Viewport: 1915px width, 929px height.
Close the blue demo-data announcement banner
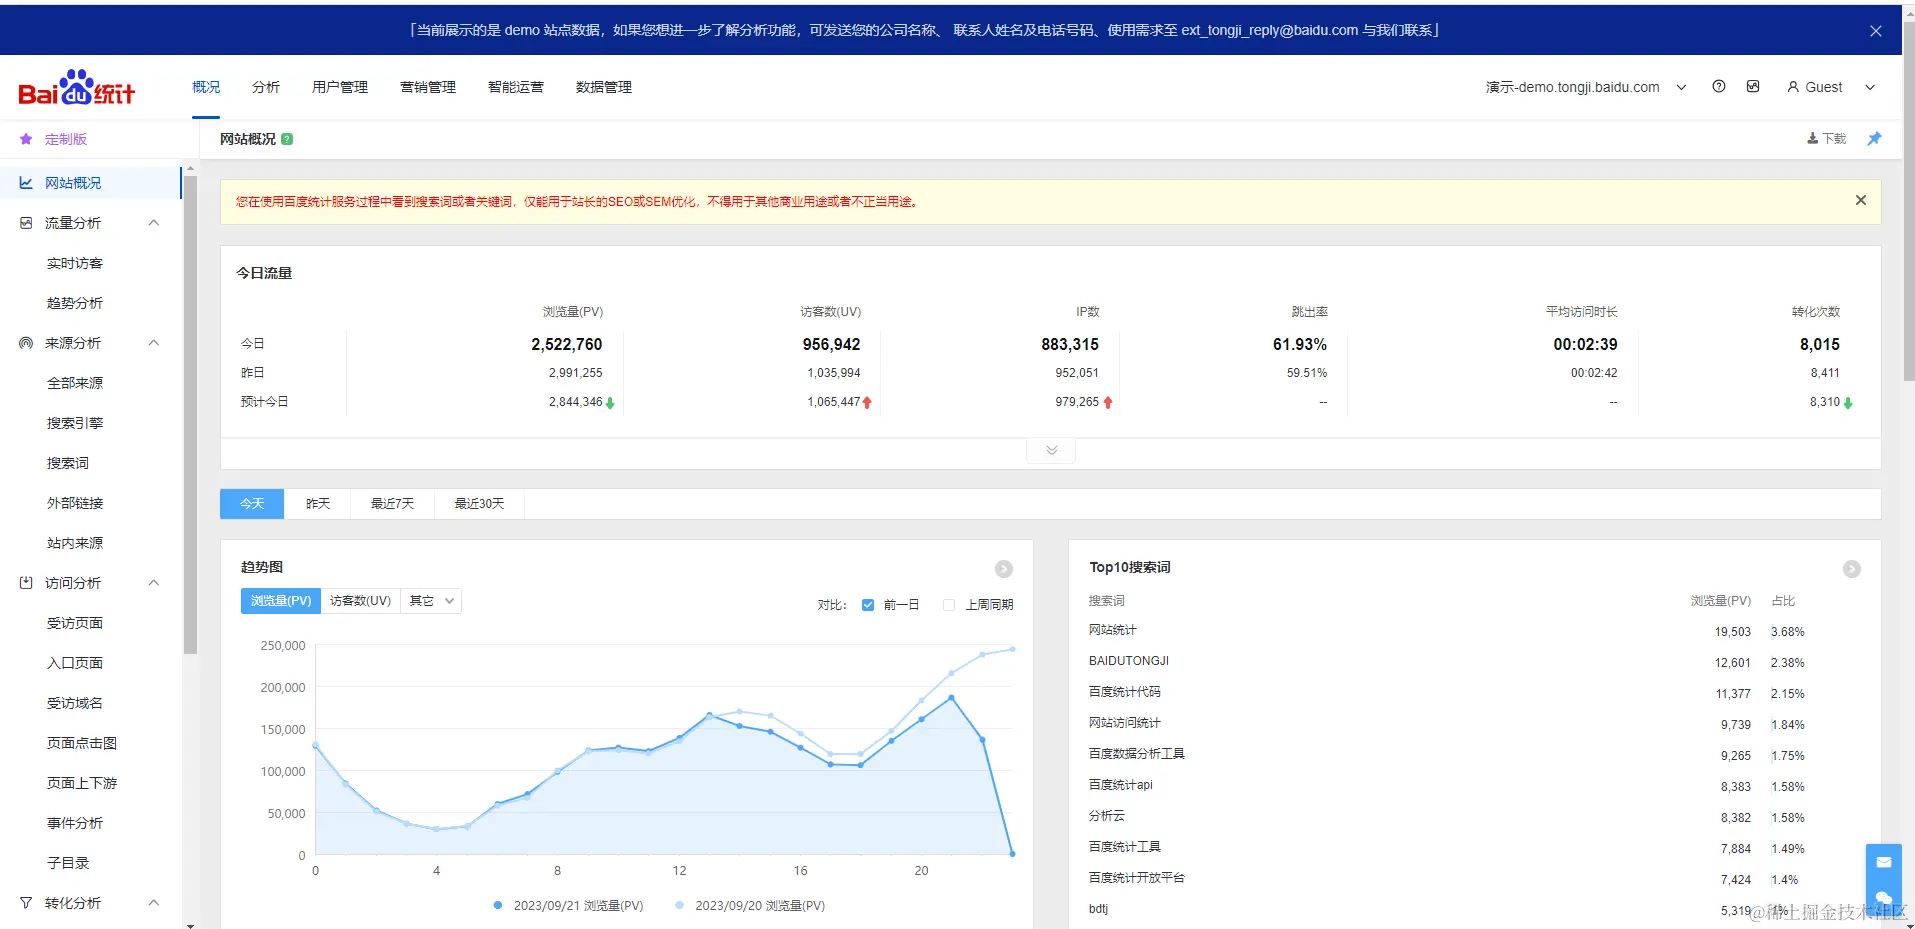click(1876, 31)
